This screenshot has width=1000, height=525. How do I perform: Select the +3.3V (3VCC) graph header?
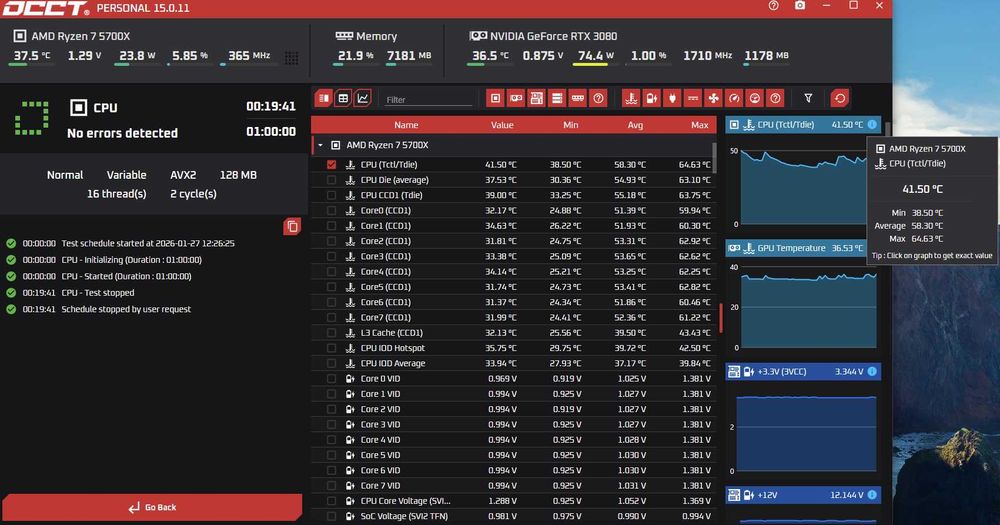click(x=804, y=371)
